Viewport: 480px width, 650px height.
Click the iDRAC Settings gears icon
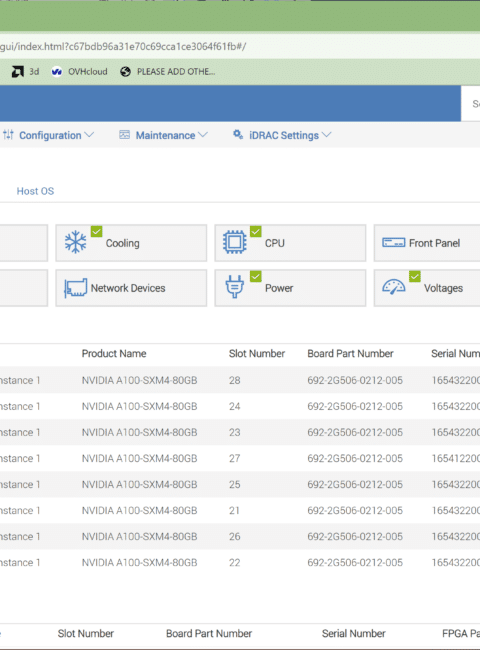pyautogui.click(x=238, y=134)
